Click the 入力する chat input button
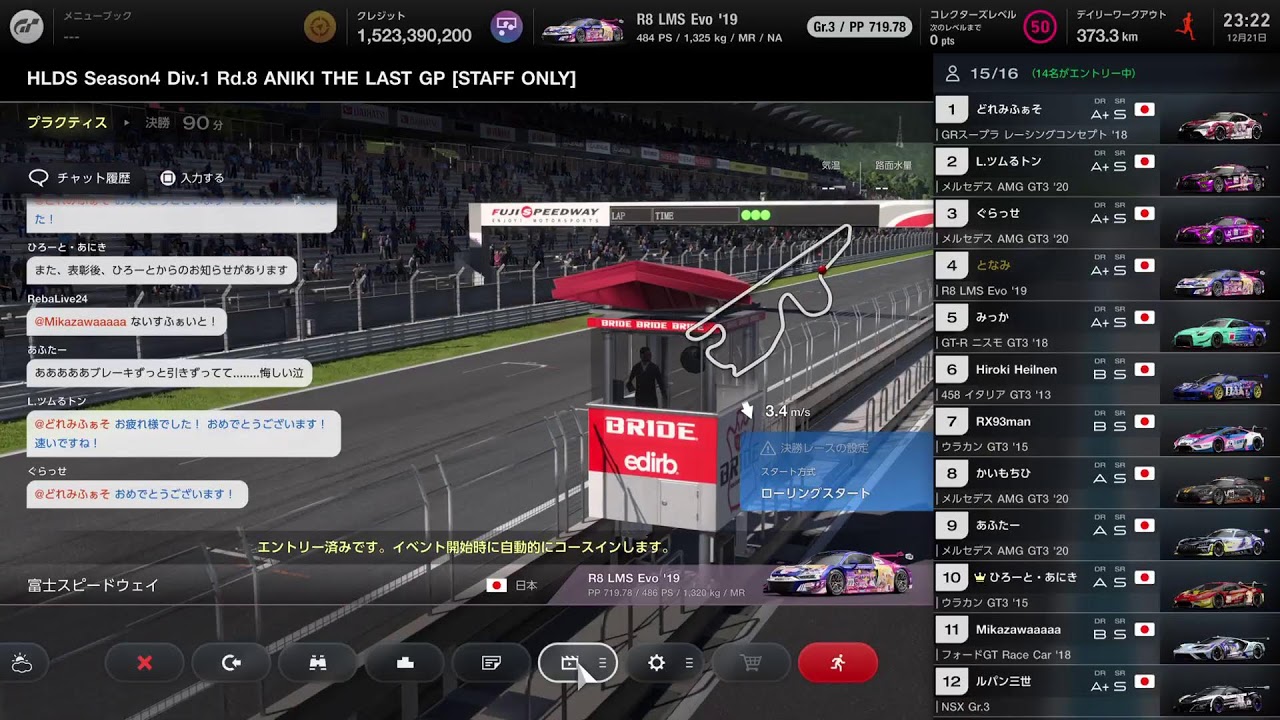The image size is (1280, 720). click(x=192, y=178)
